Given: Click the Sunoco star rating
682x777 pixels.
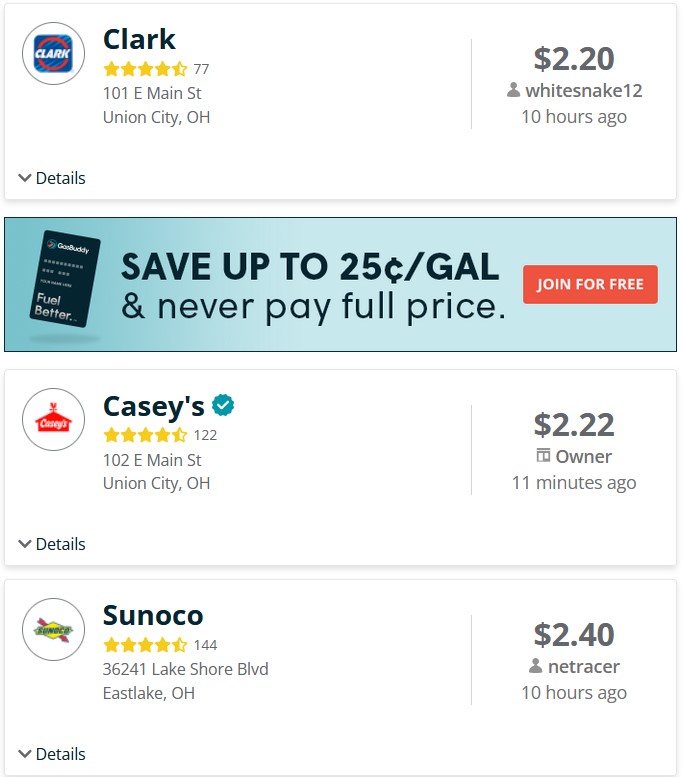Looking at the screenshot, I should [x=145, y=645].
